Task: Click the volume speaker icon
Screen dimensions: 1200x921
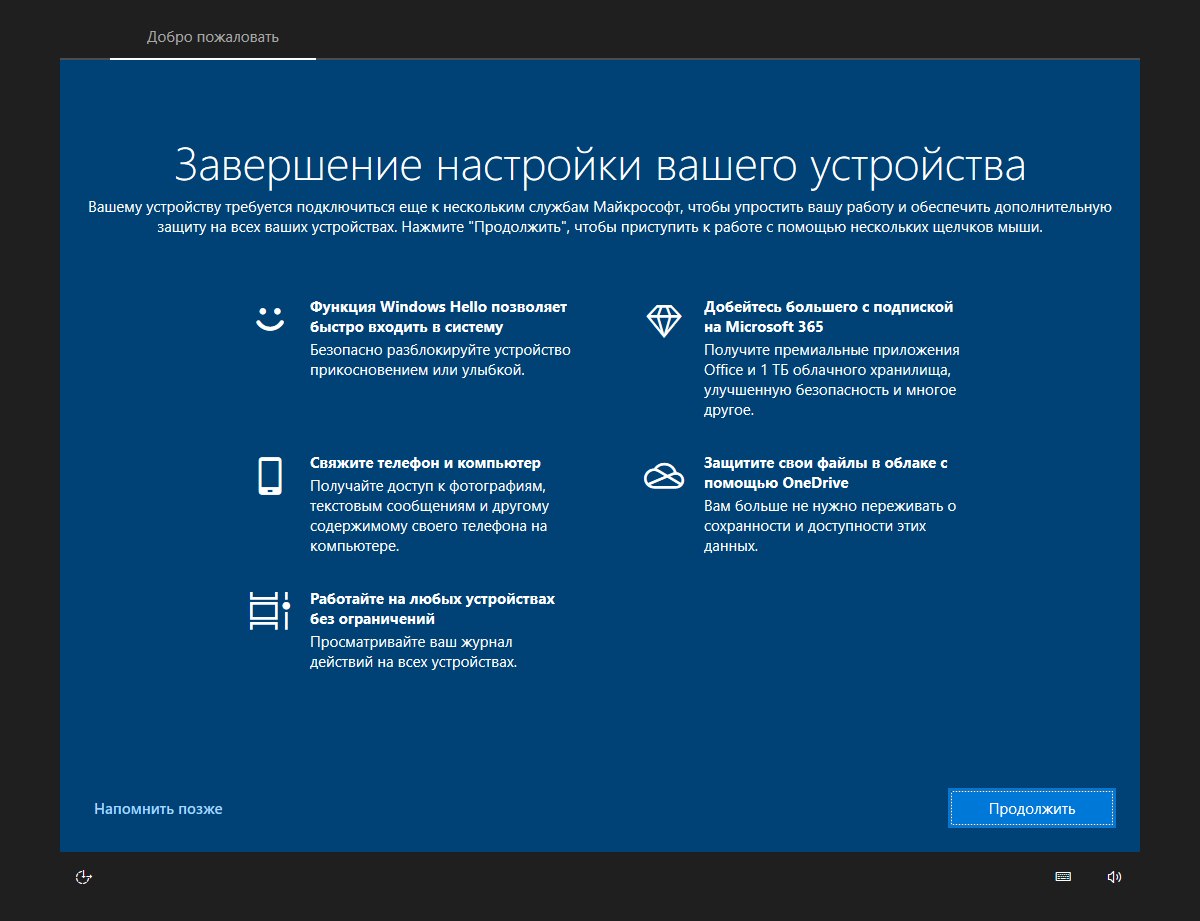Action: point(1115,877)
